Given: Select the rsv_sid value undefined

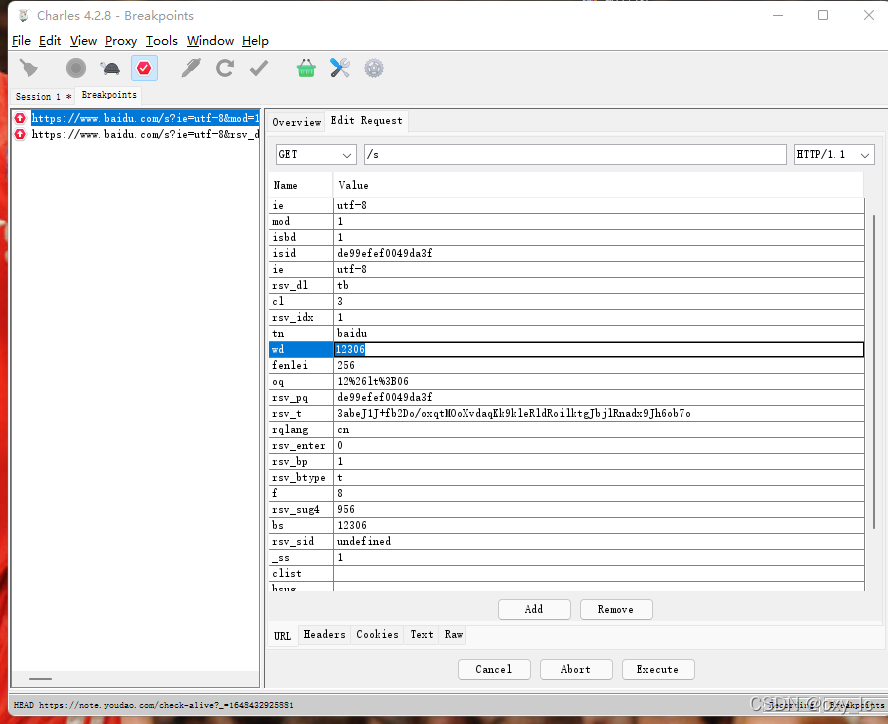Looking at the screenshot, I should pos(599,541).
